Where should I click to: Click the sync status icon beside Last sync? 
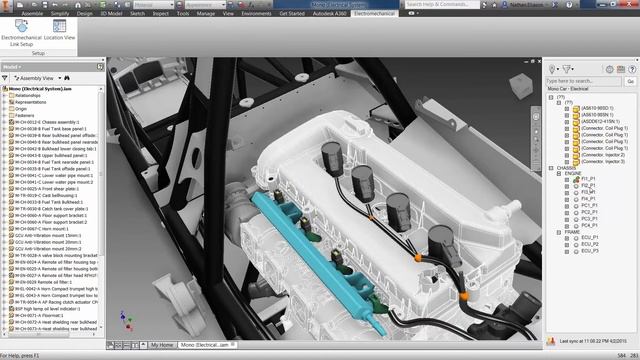tap(551, 341)
